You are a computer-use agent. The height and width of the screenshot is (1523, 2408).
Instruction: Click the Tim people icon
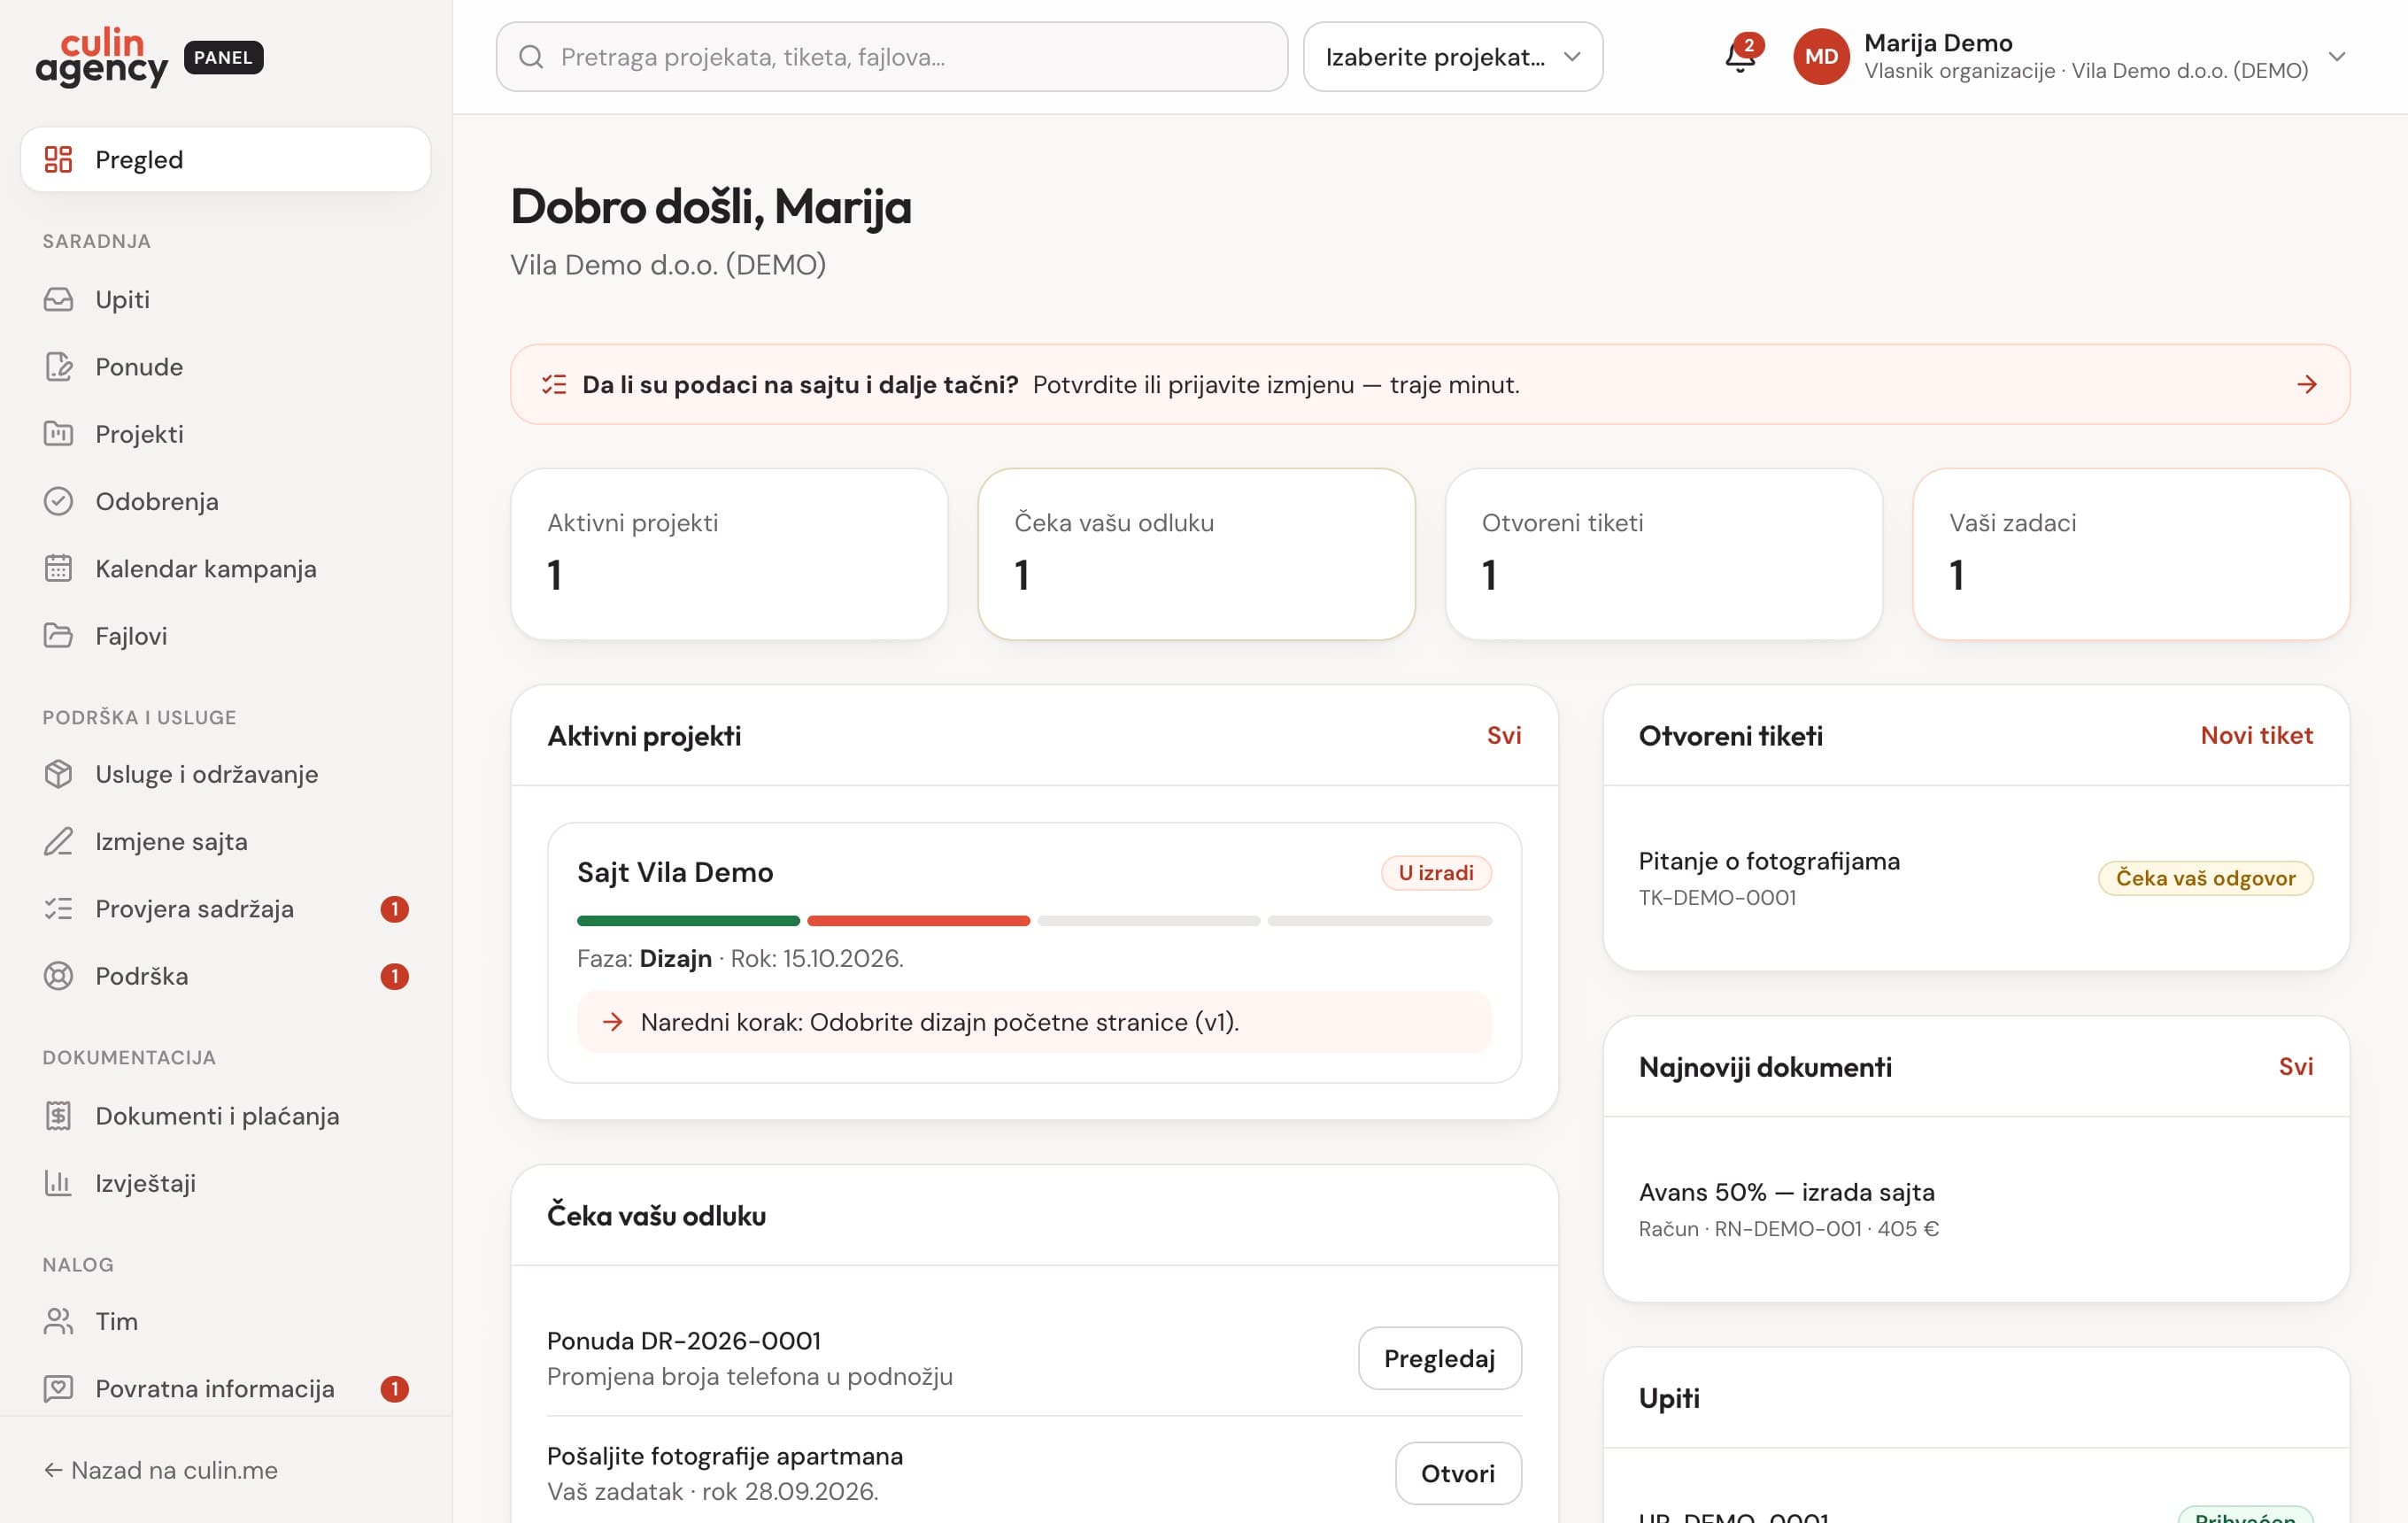pos(59,1321)
